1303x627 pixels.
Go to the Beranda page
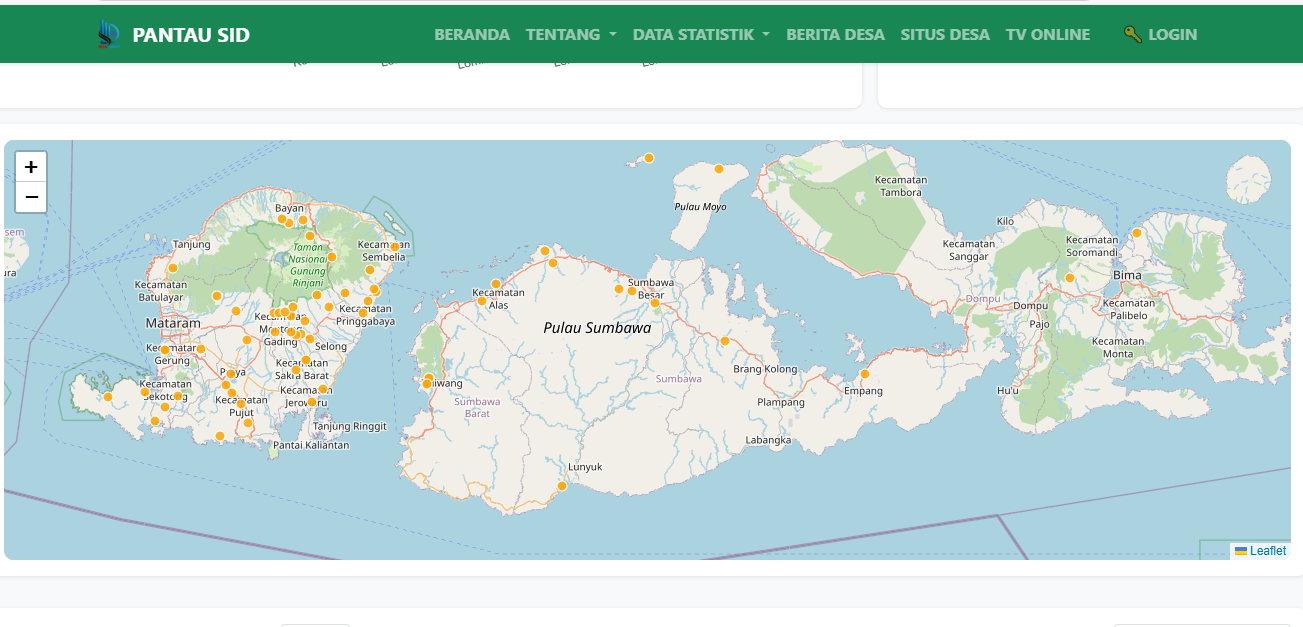472,34
